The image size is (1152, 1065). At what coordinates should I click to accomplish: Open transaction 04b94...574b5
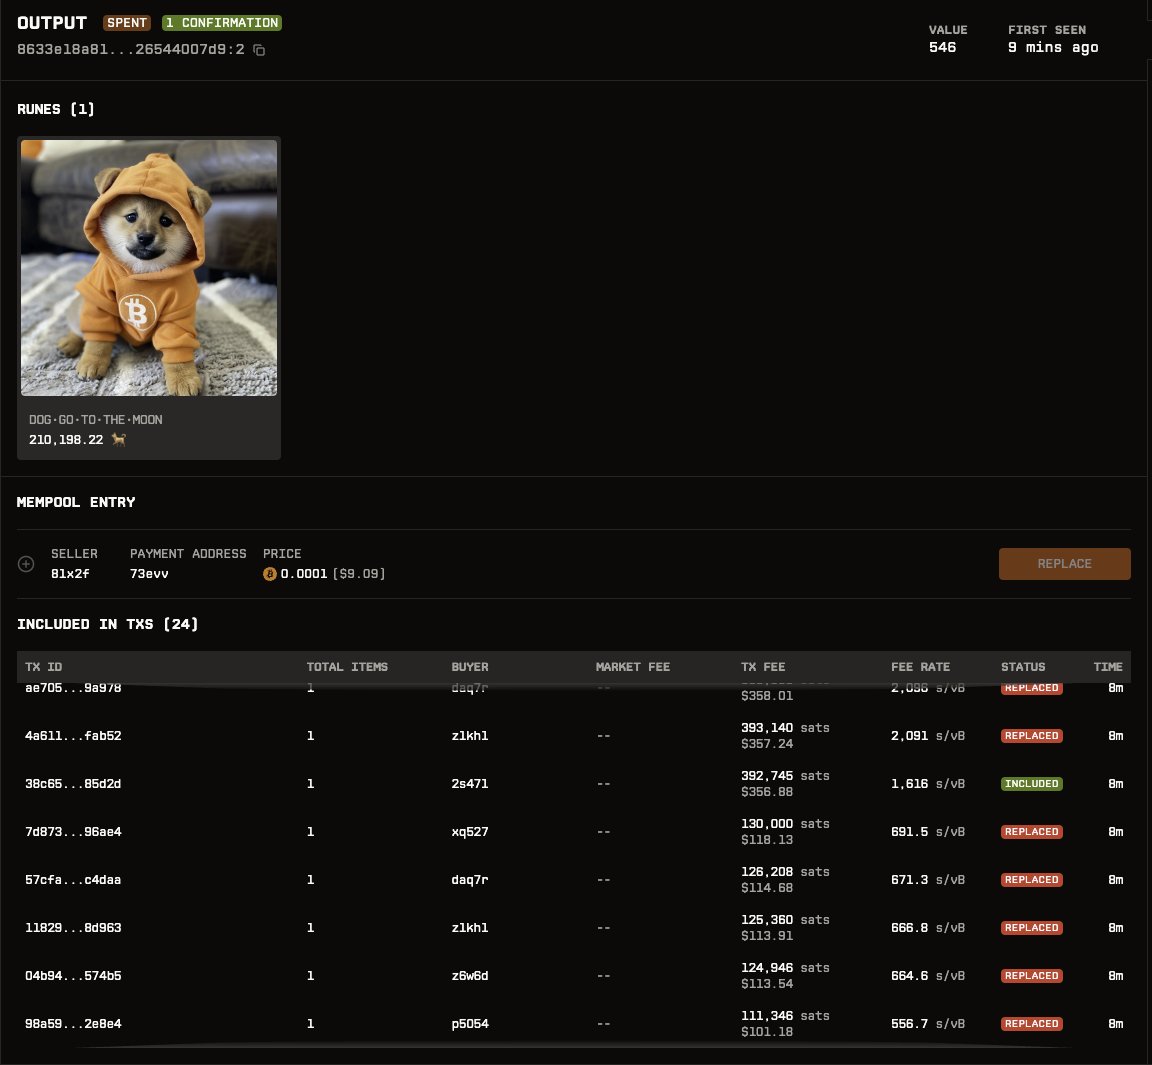click(73, 976)
